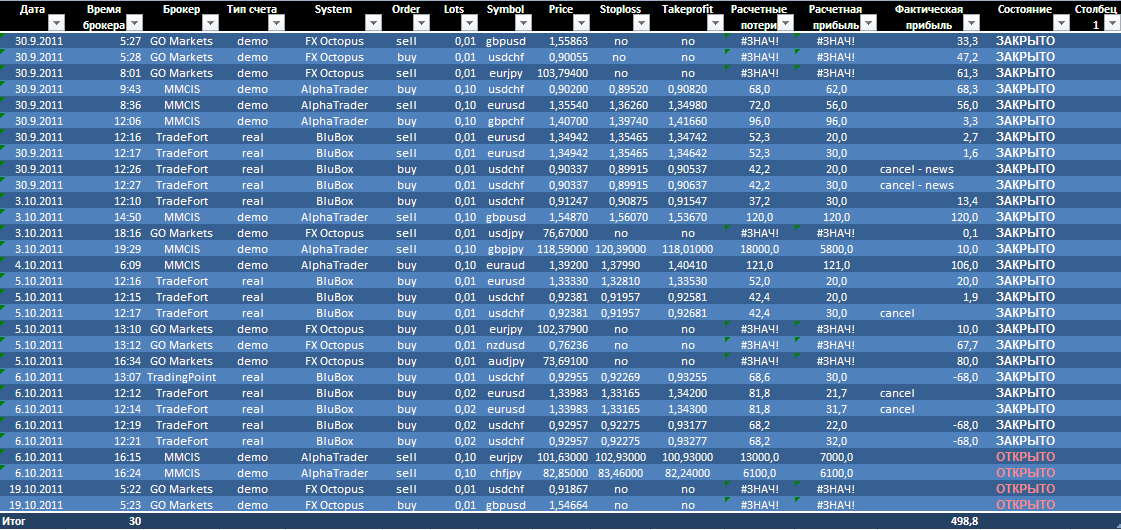Select the calculated profit cell 5800,0
This screenshot has height=530, width=1121.
pyautogui.click(x=836, y=249)
